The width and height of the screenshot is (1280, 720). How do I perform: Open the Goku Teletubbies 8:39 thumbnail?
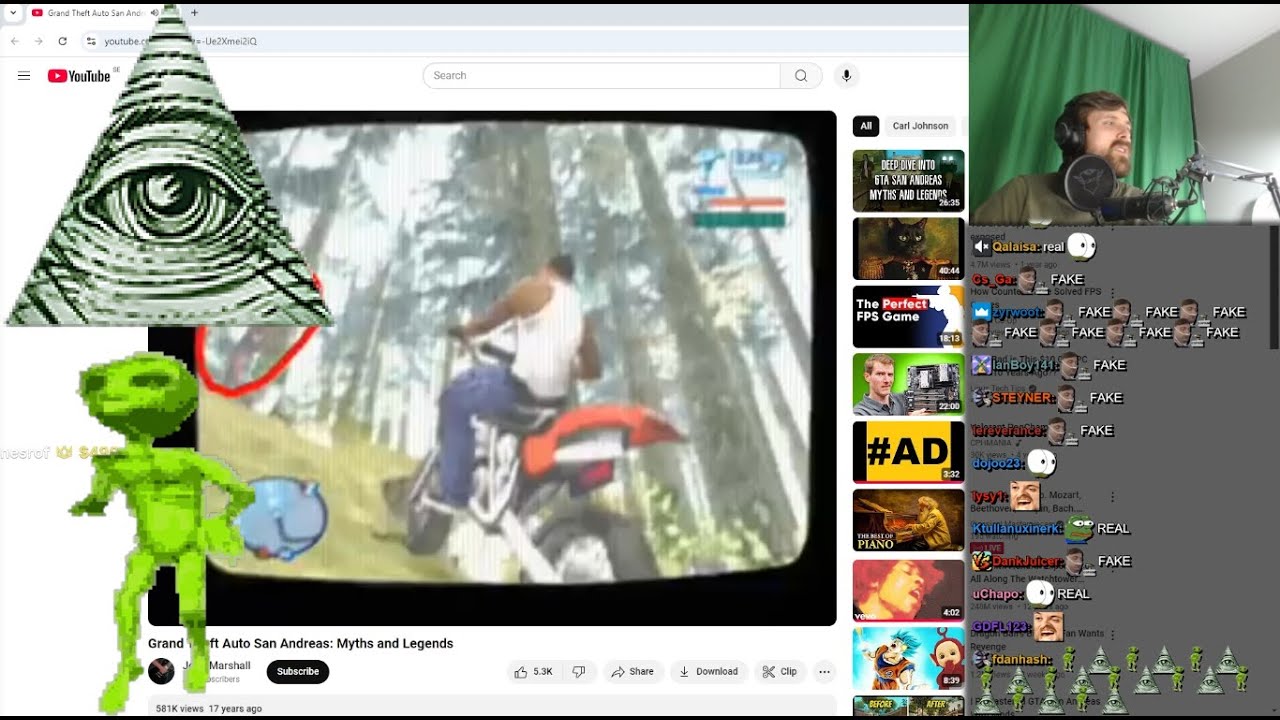(x=908, y=658)
